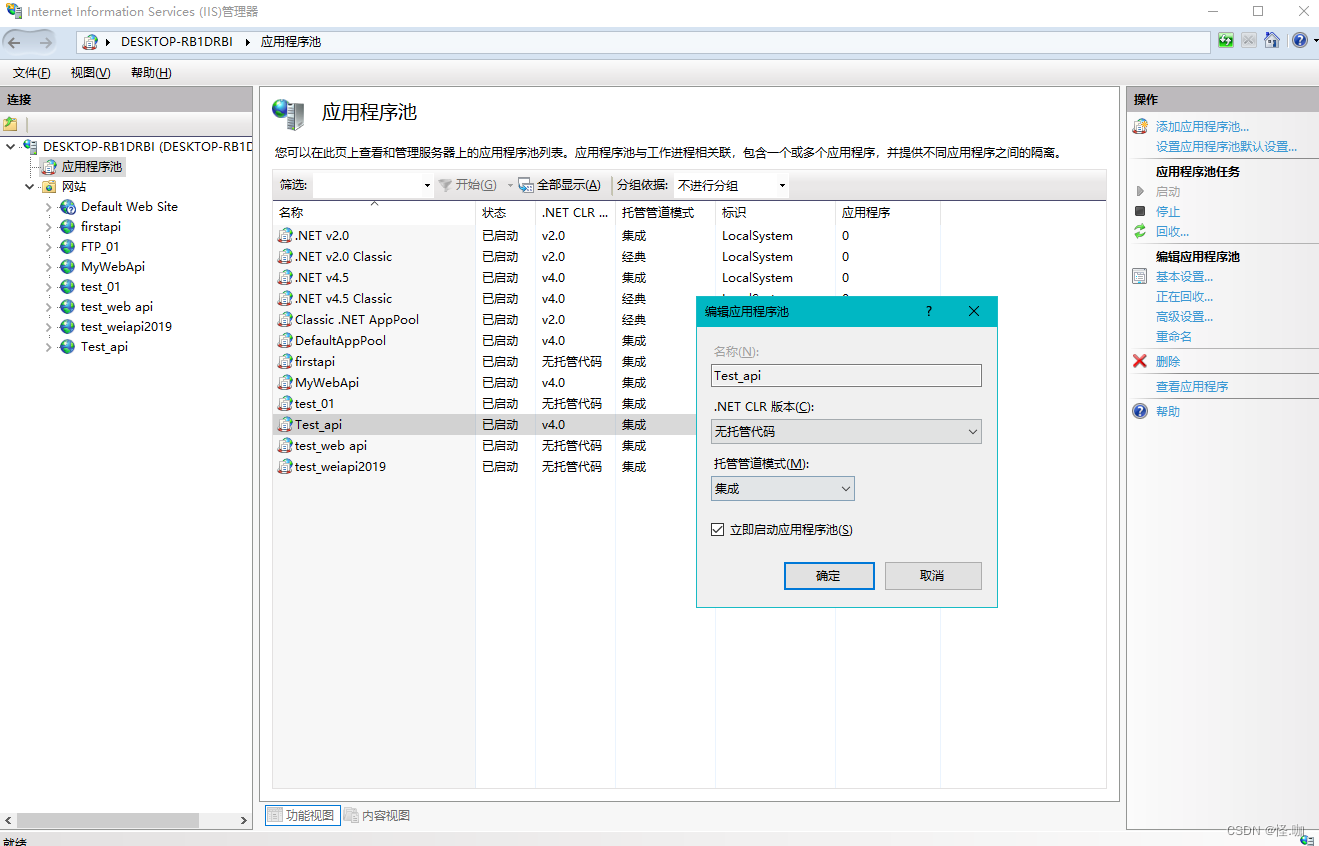Select 应用程序池 in connections tree
Viewport: 1319px width, 846px height.
coord(92,167)
